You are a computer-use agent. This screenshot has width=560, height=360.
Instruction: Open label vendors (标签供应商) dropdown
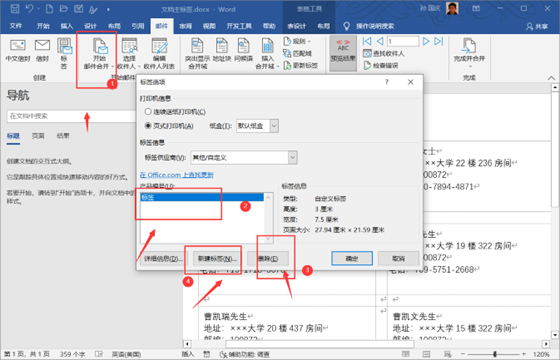pos(292,158)
